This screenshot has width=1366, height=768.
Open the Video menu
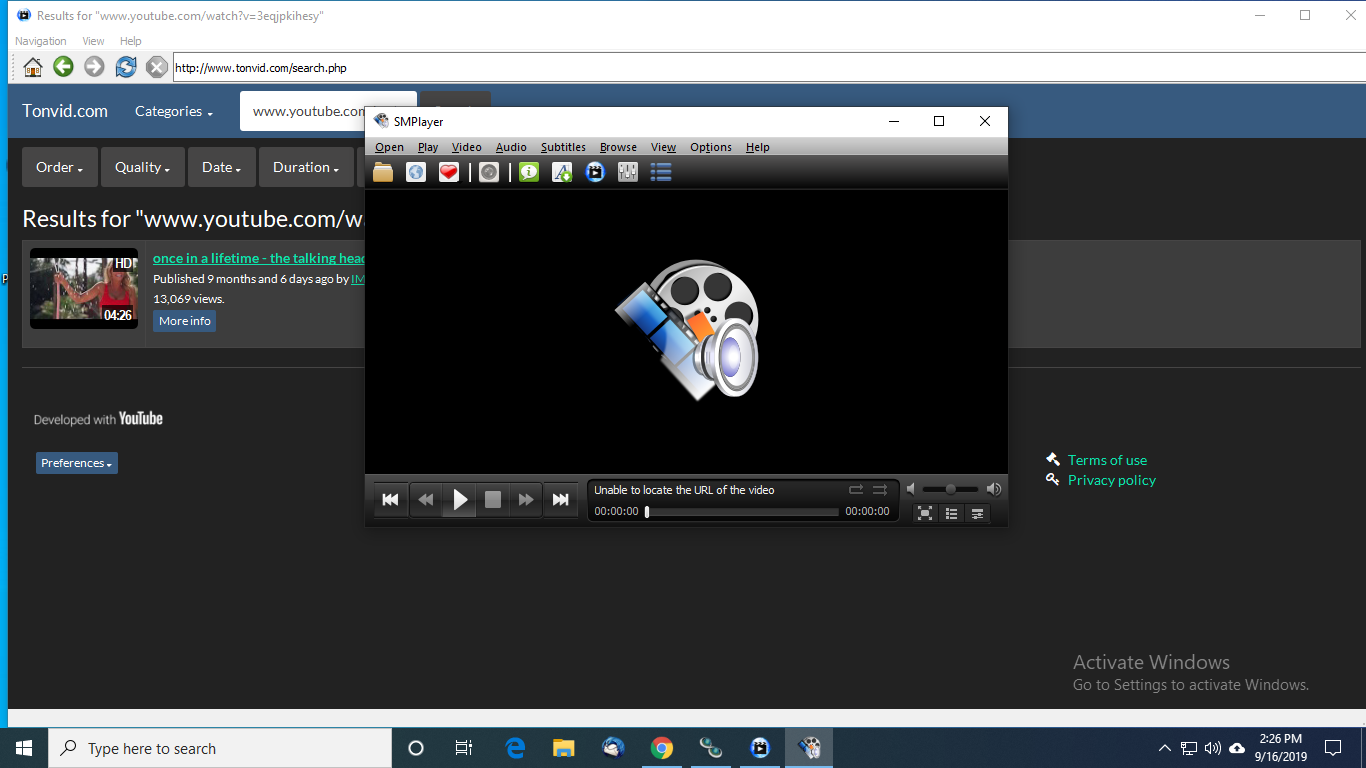pos(466,147)
